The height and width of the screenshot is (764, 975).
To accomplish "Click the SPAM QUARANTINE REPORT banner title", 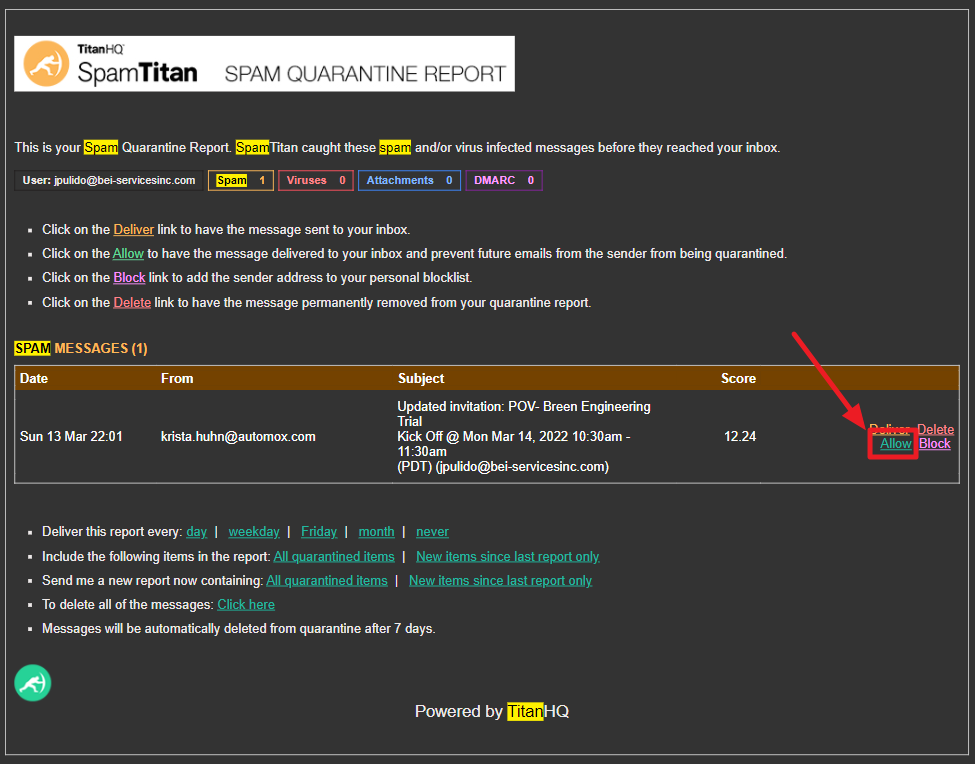I will (x=365, y=74).
